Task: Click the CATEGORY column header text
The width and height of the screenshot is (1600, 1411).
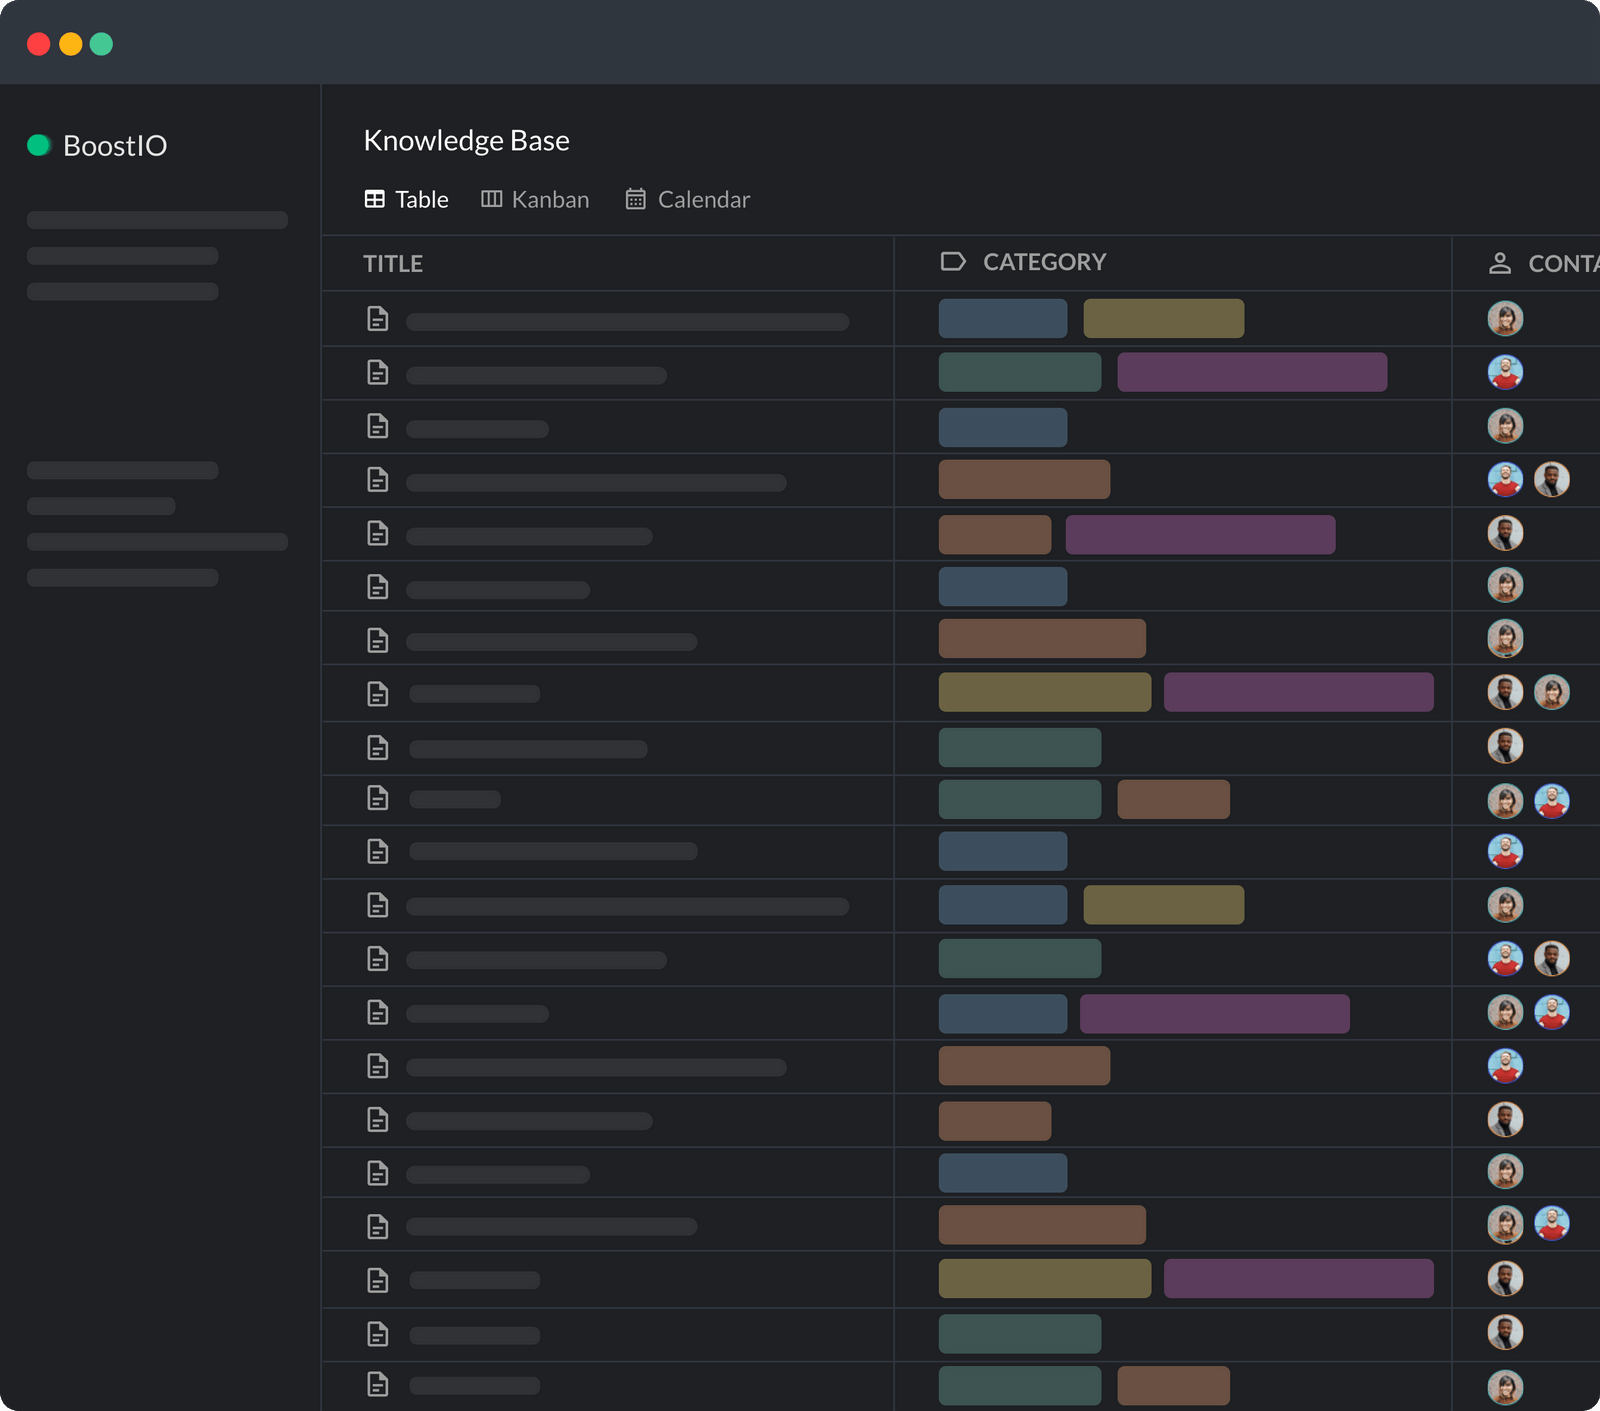Action: [1044, 262]
